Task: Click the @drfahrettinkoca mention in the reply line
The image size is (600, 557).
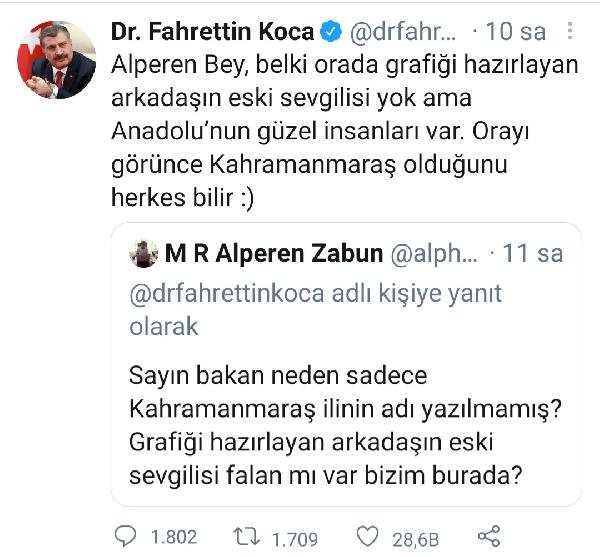Action: 227,294
